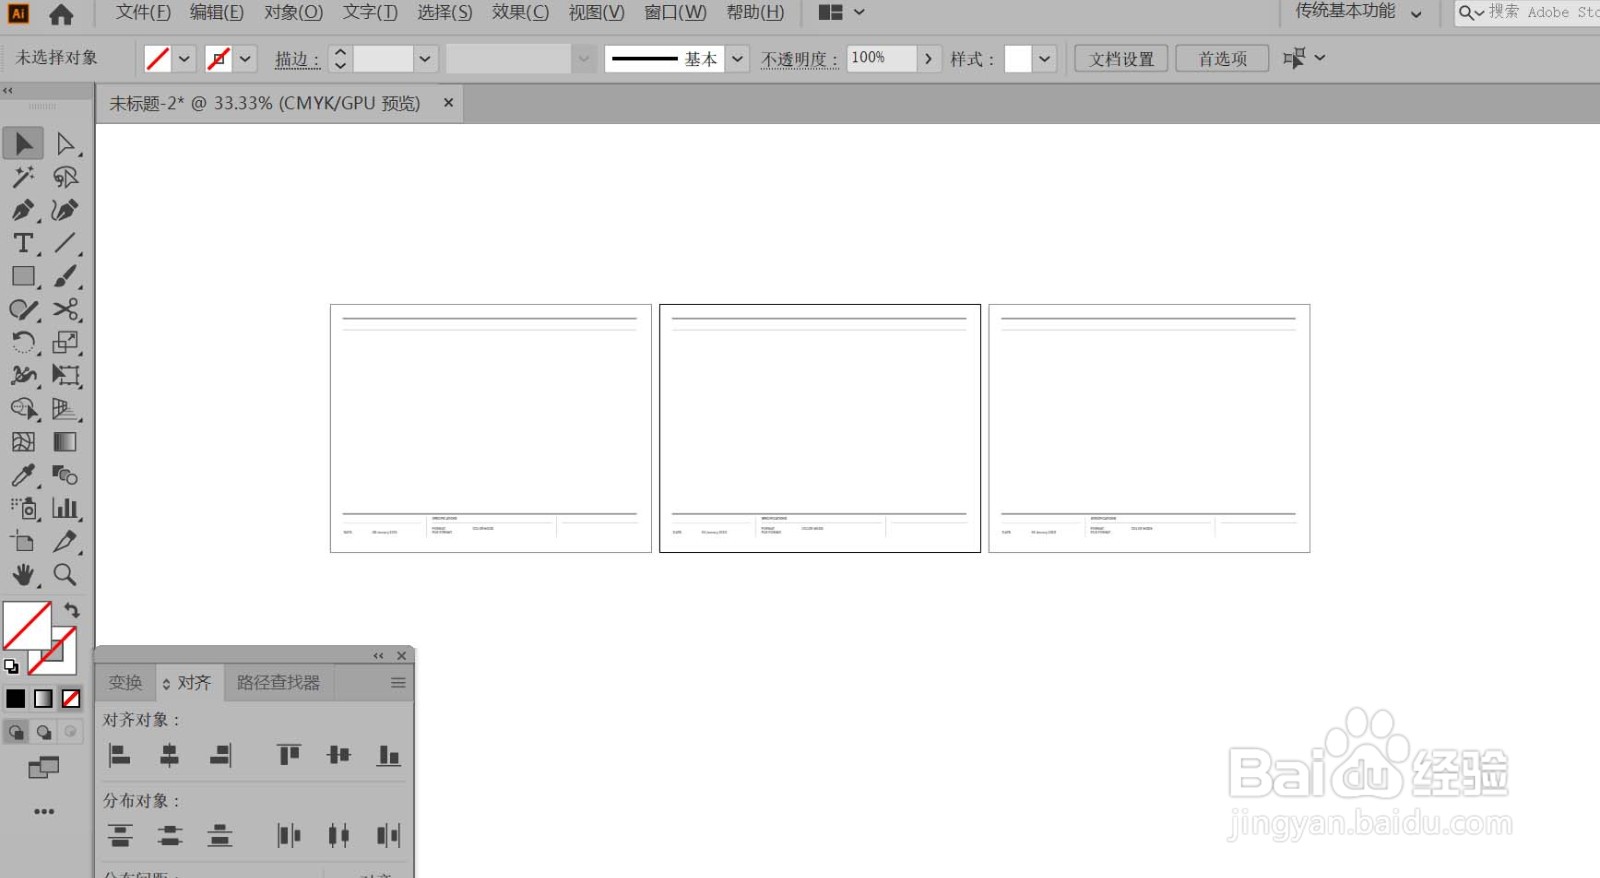Click horizontal align left icon

pos(119,755)
